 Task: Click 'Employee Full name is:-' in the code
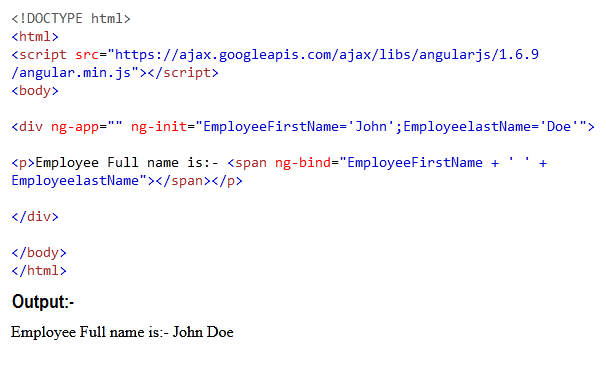click(127, 163)
